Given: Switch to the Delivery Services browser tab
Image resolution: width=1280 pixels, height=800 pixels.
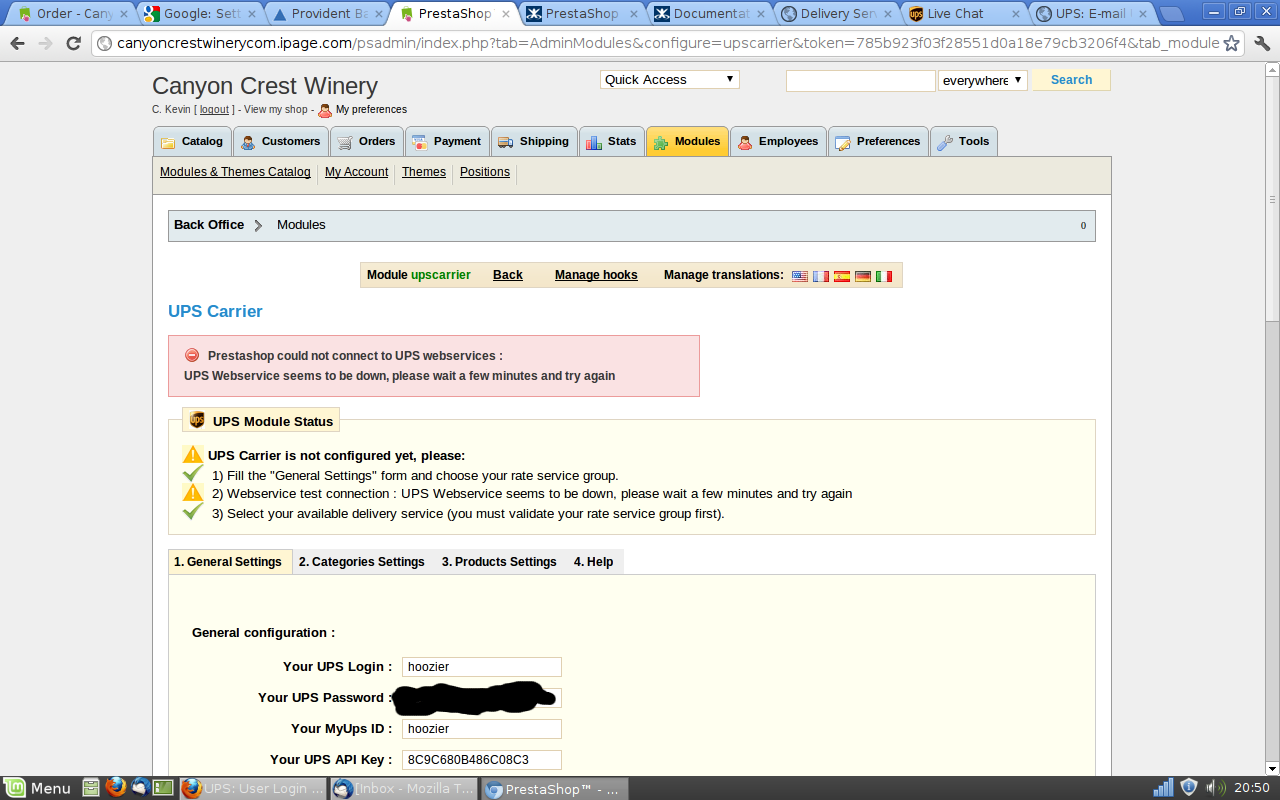Looking at the screenshot, I should 838,14.
